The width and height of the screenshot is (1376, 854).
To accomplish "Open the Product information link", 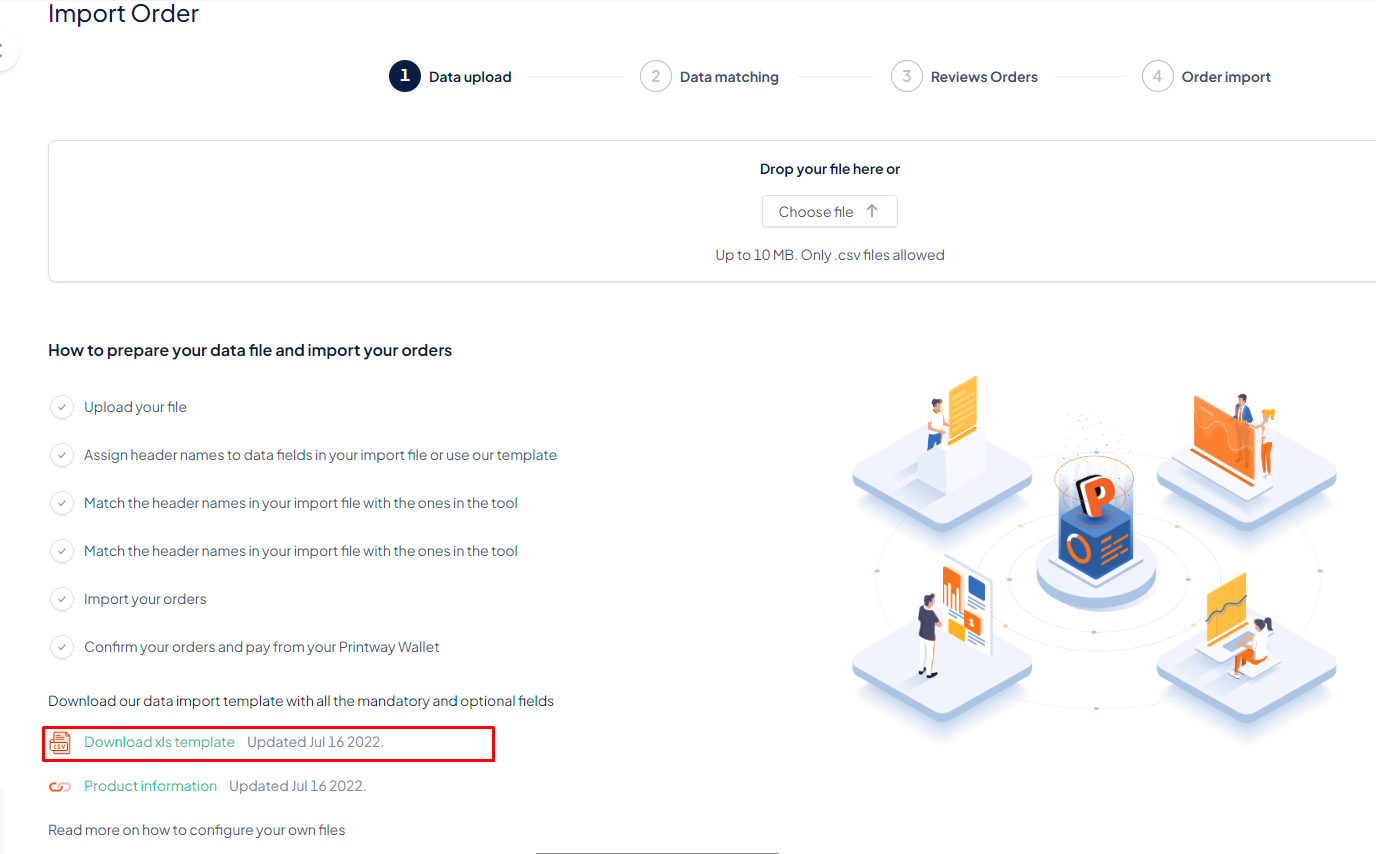I will coord(150,786).
